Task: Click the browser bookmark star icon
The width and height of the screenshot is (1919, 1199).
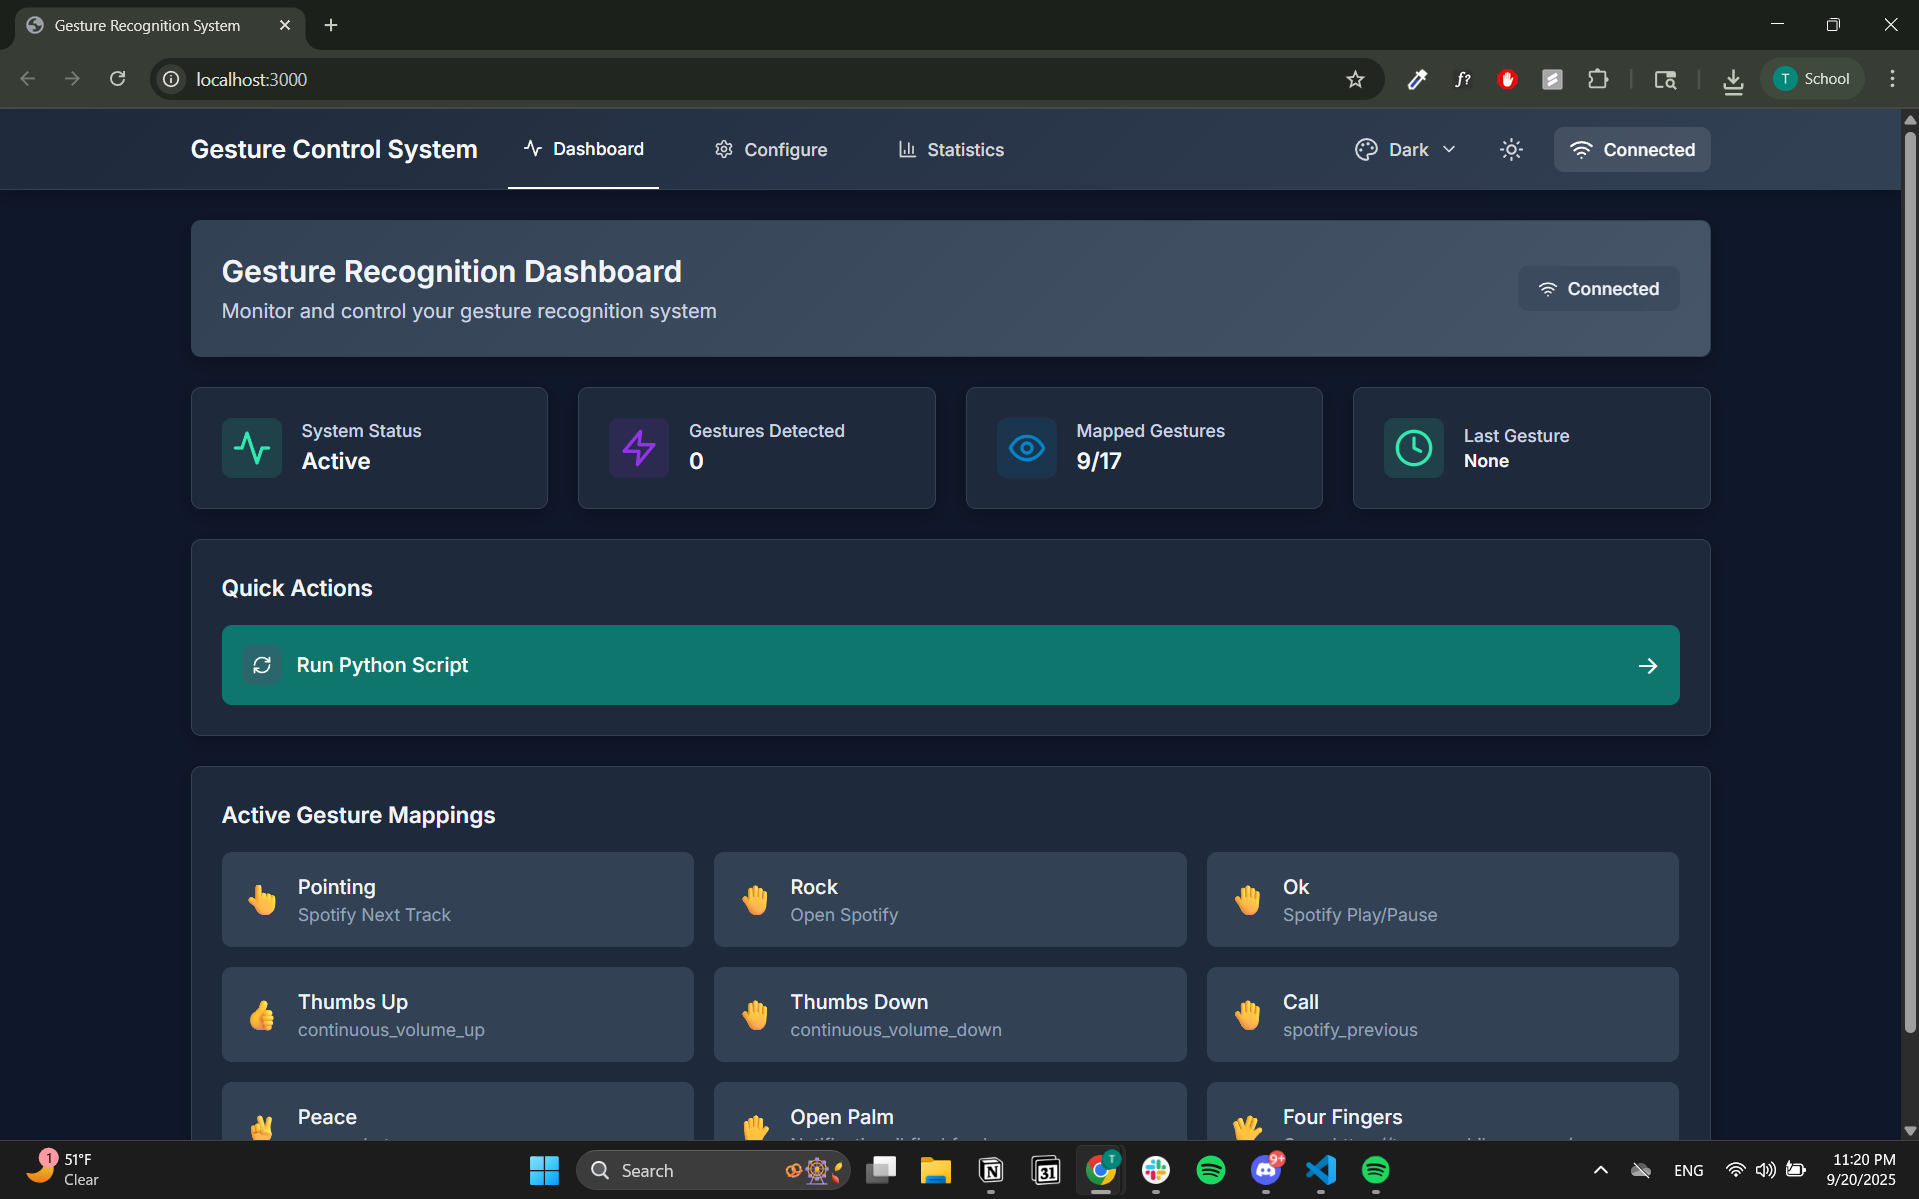Action: tap(1355, 79)
